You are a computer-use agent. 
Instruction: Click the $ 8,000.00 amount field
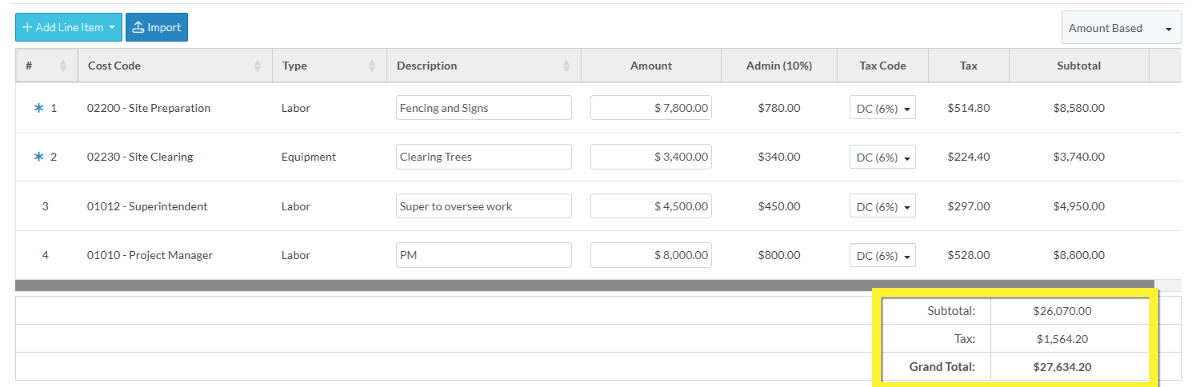click(x=651, y=254)
